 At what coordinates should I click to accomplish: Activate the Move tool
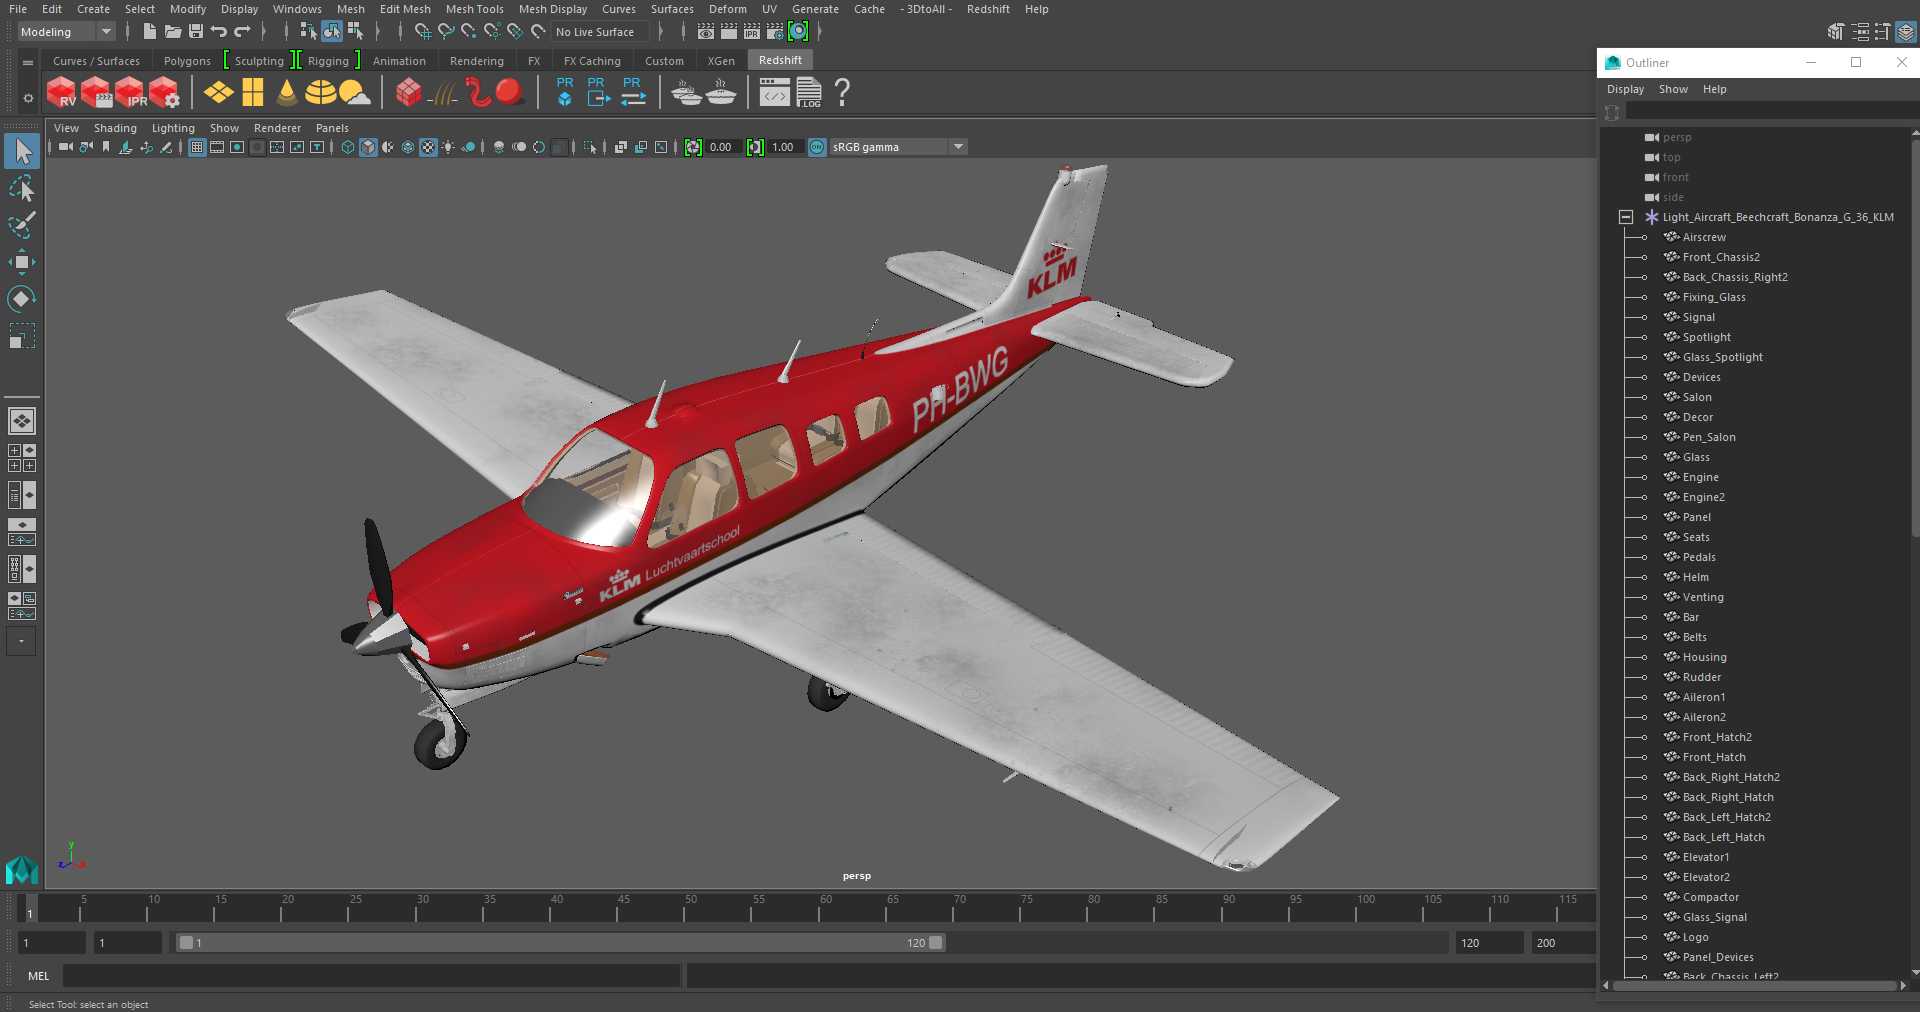point(22,262)
